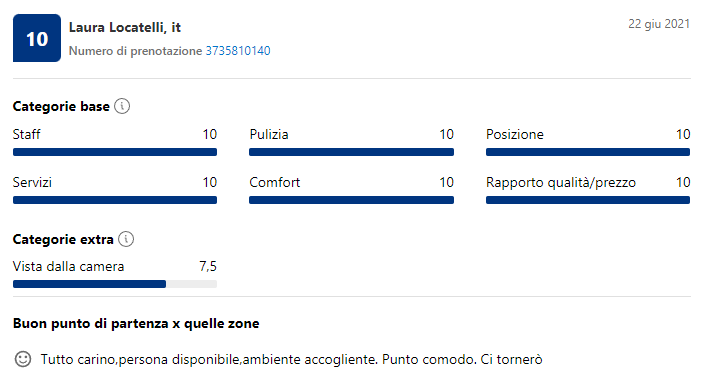Click the blue score badge showing 10

pos(37,38)
